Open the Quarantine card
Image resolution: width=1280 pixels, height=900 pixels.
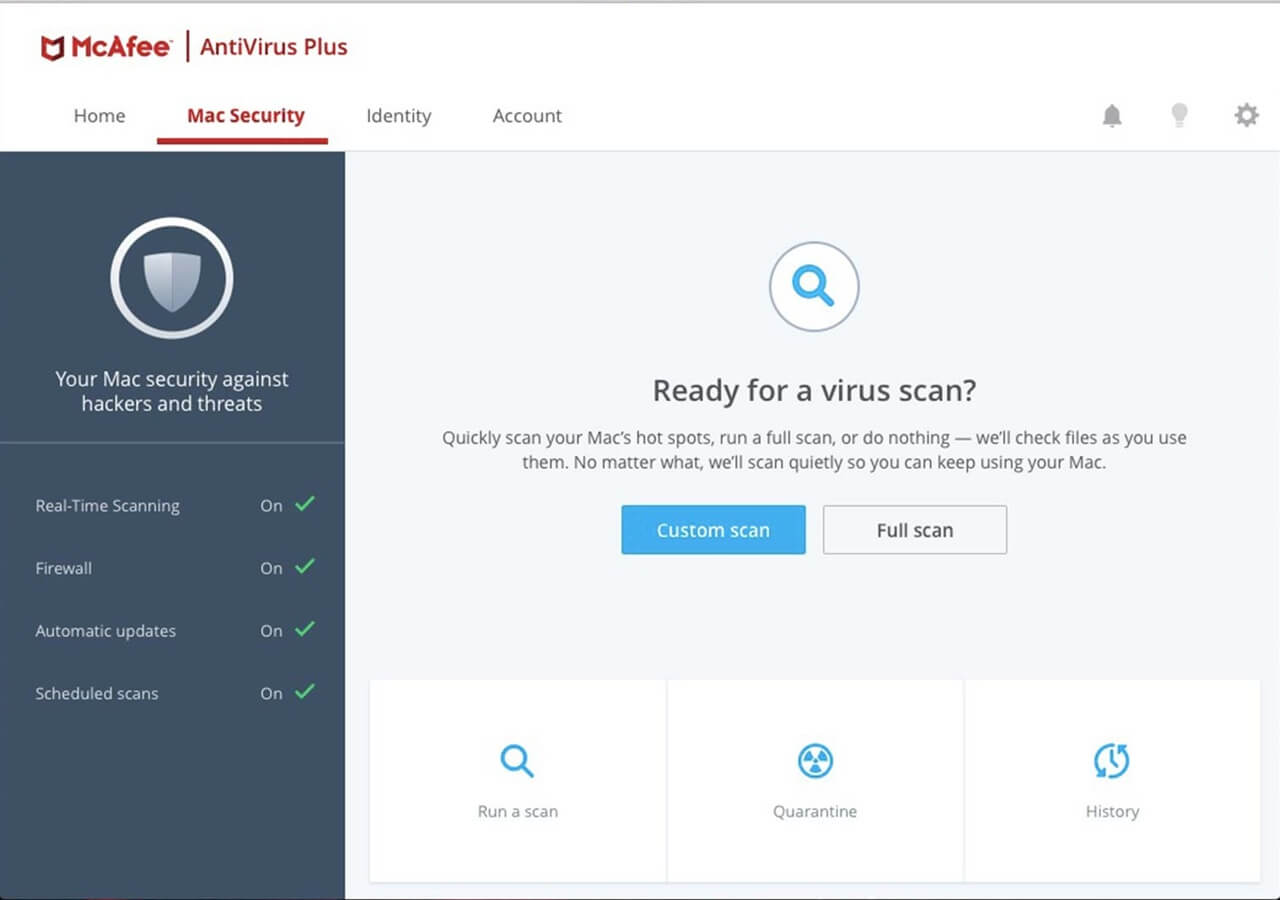click(815, 781)
